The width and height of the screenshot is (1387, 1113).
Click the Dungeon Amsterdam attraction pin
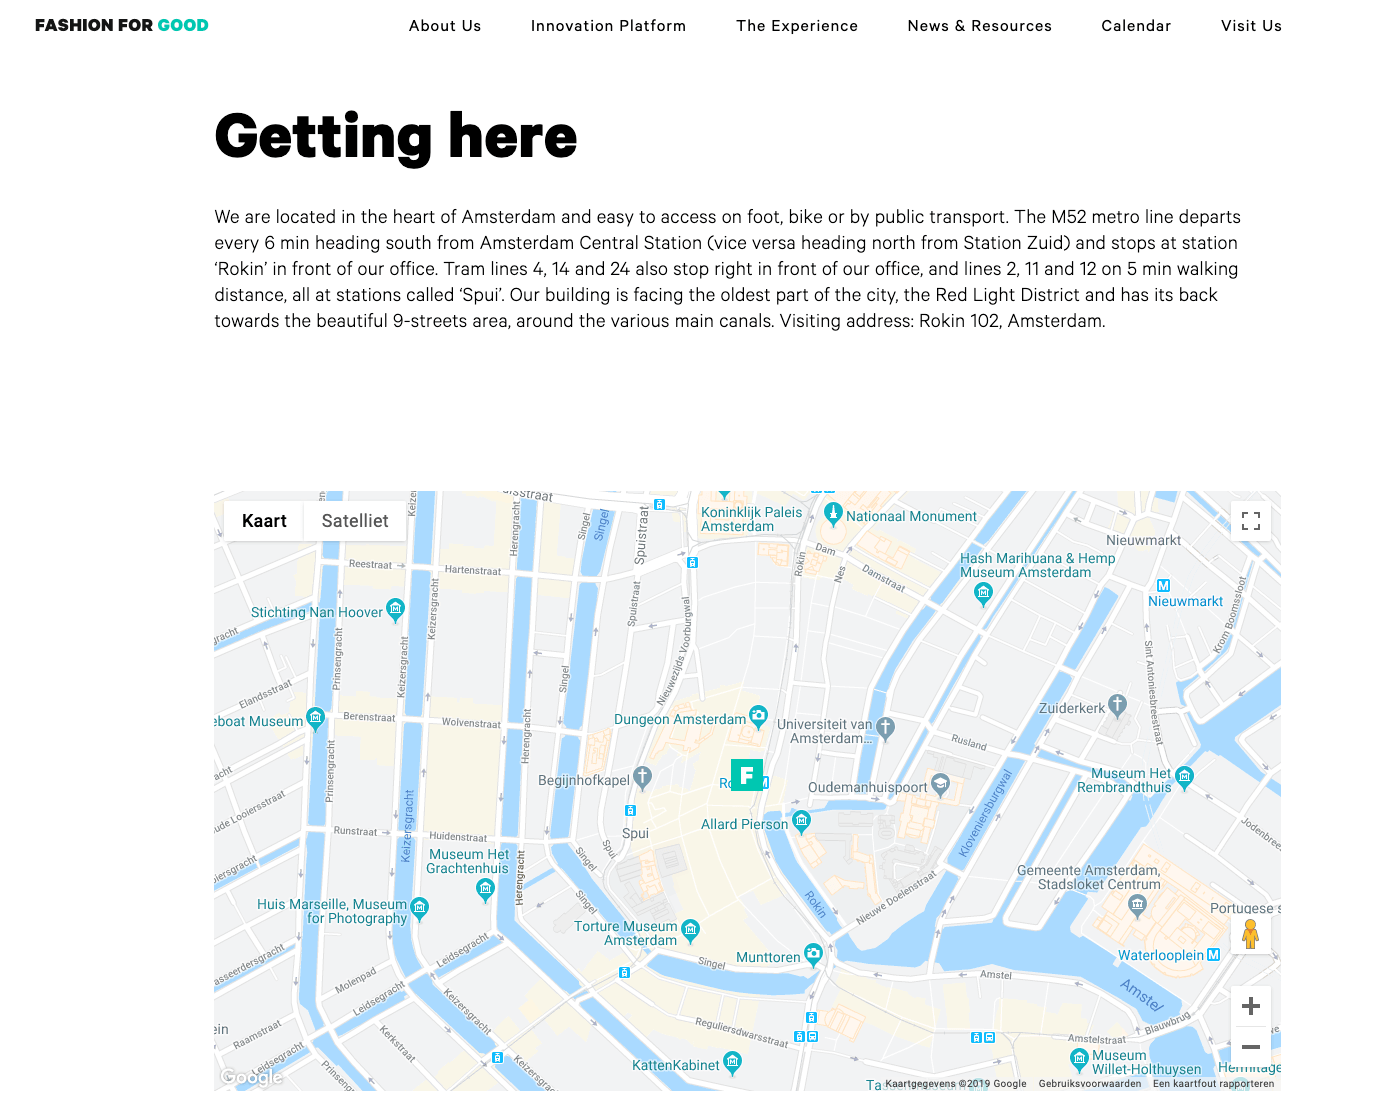[x=757, y=718]
